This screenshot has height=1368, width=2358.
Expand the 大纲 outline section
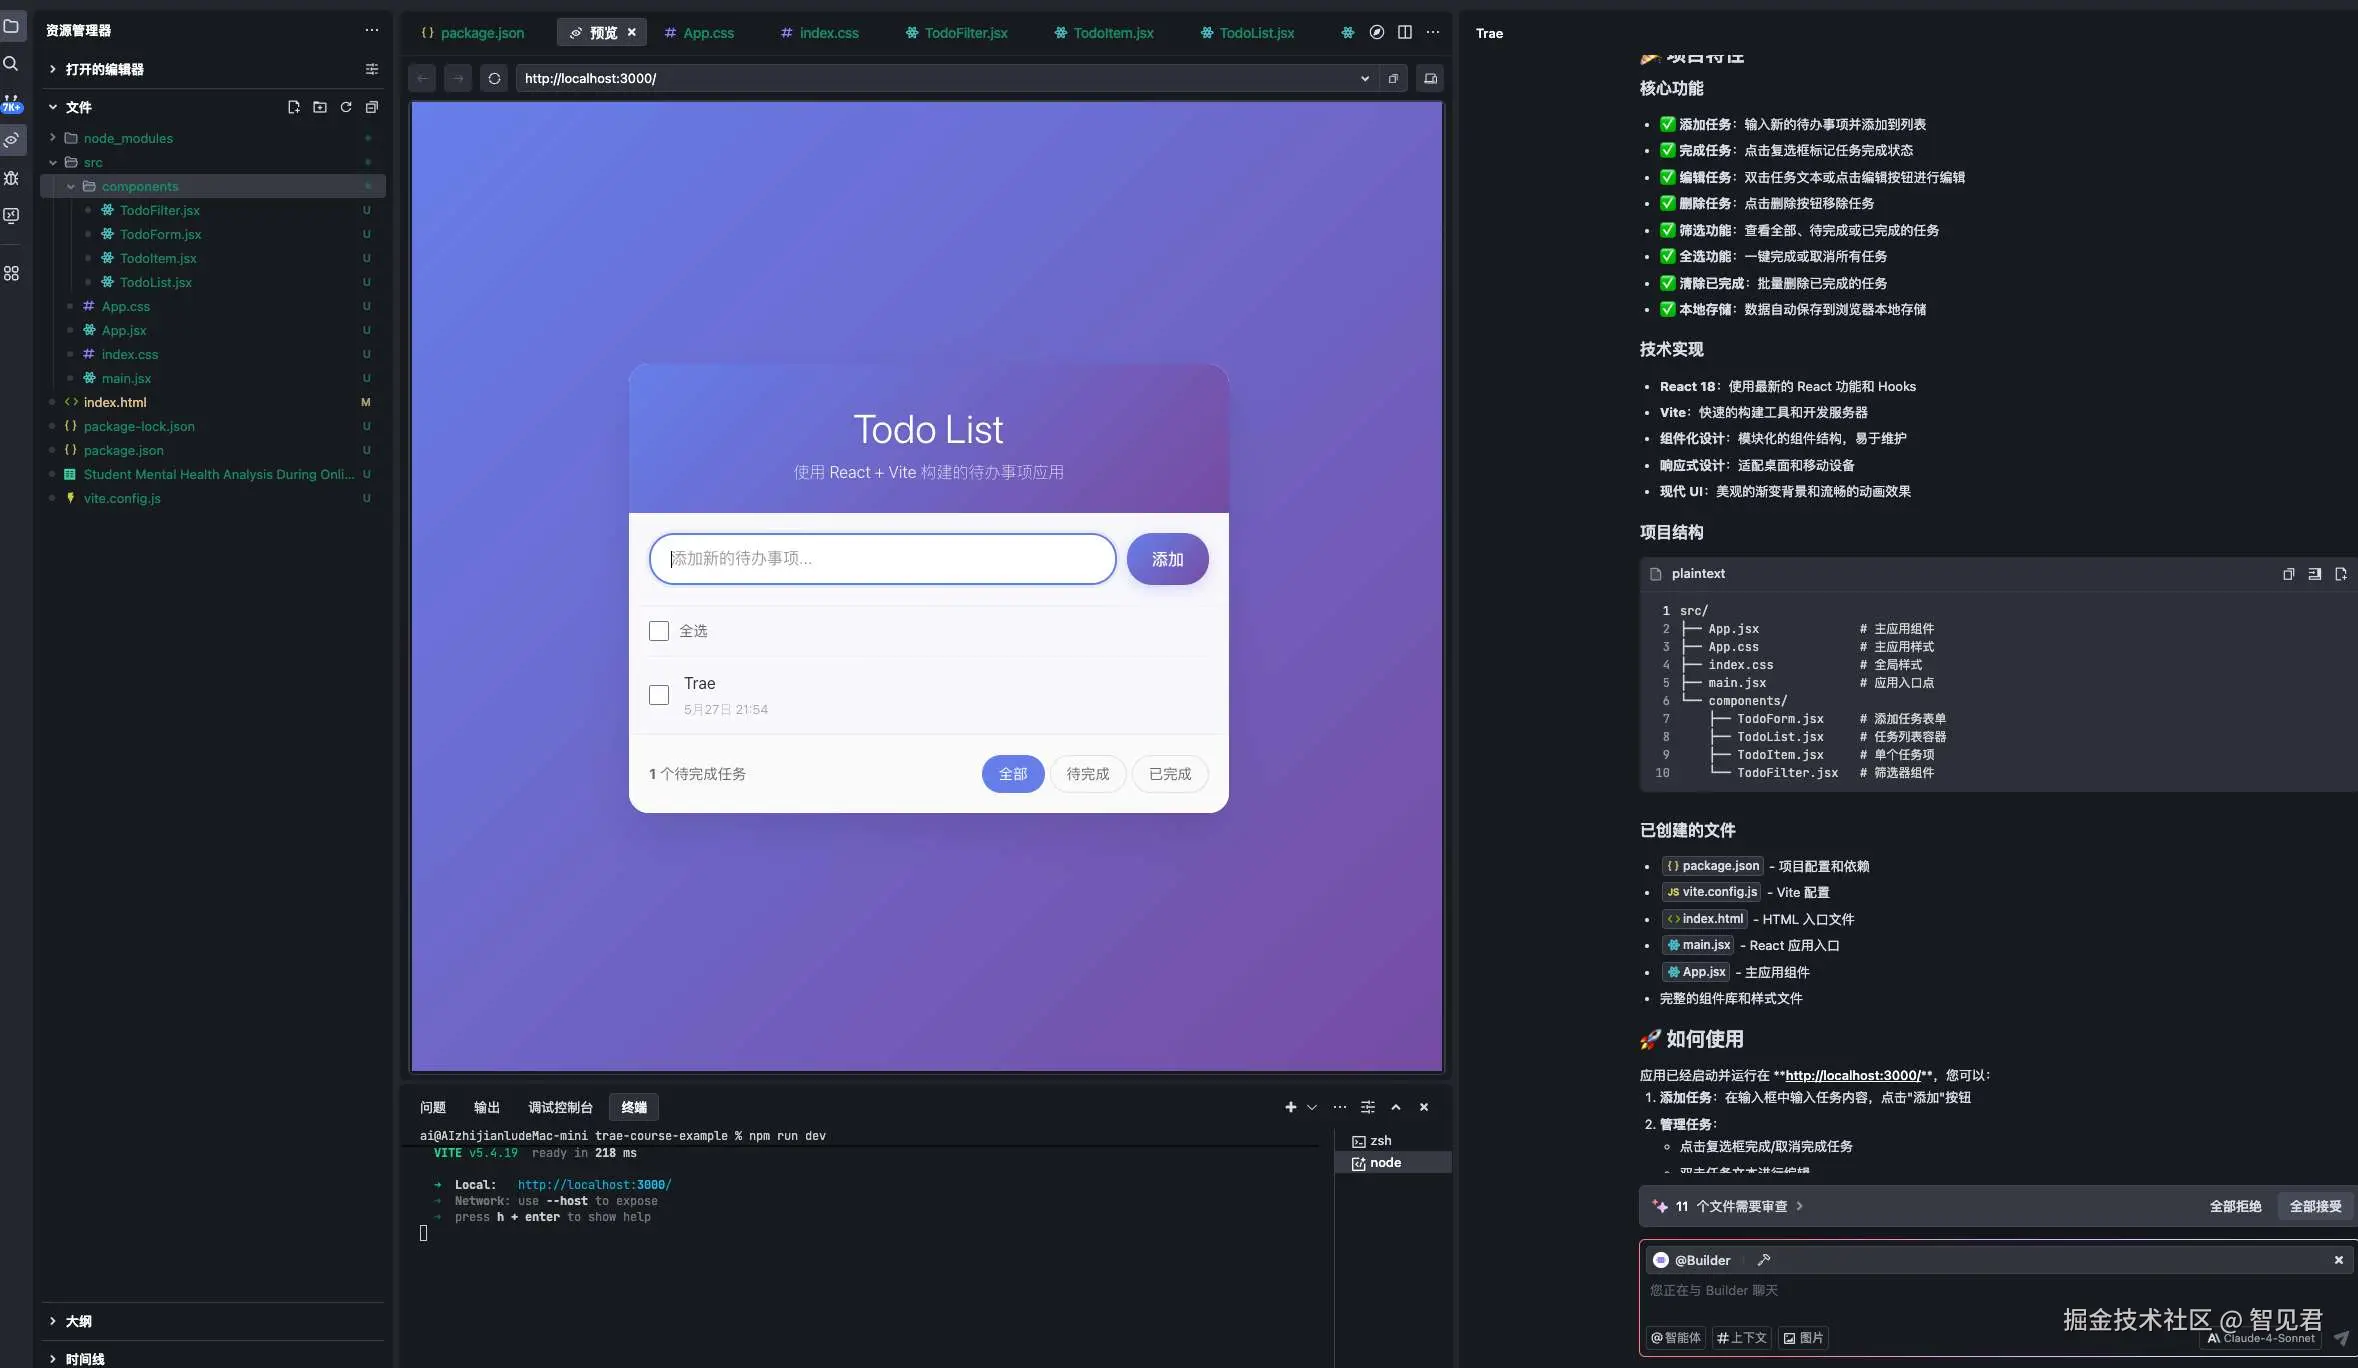click(78, 1321)
